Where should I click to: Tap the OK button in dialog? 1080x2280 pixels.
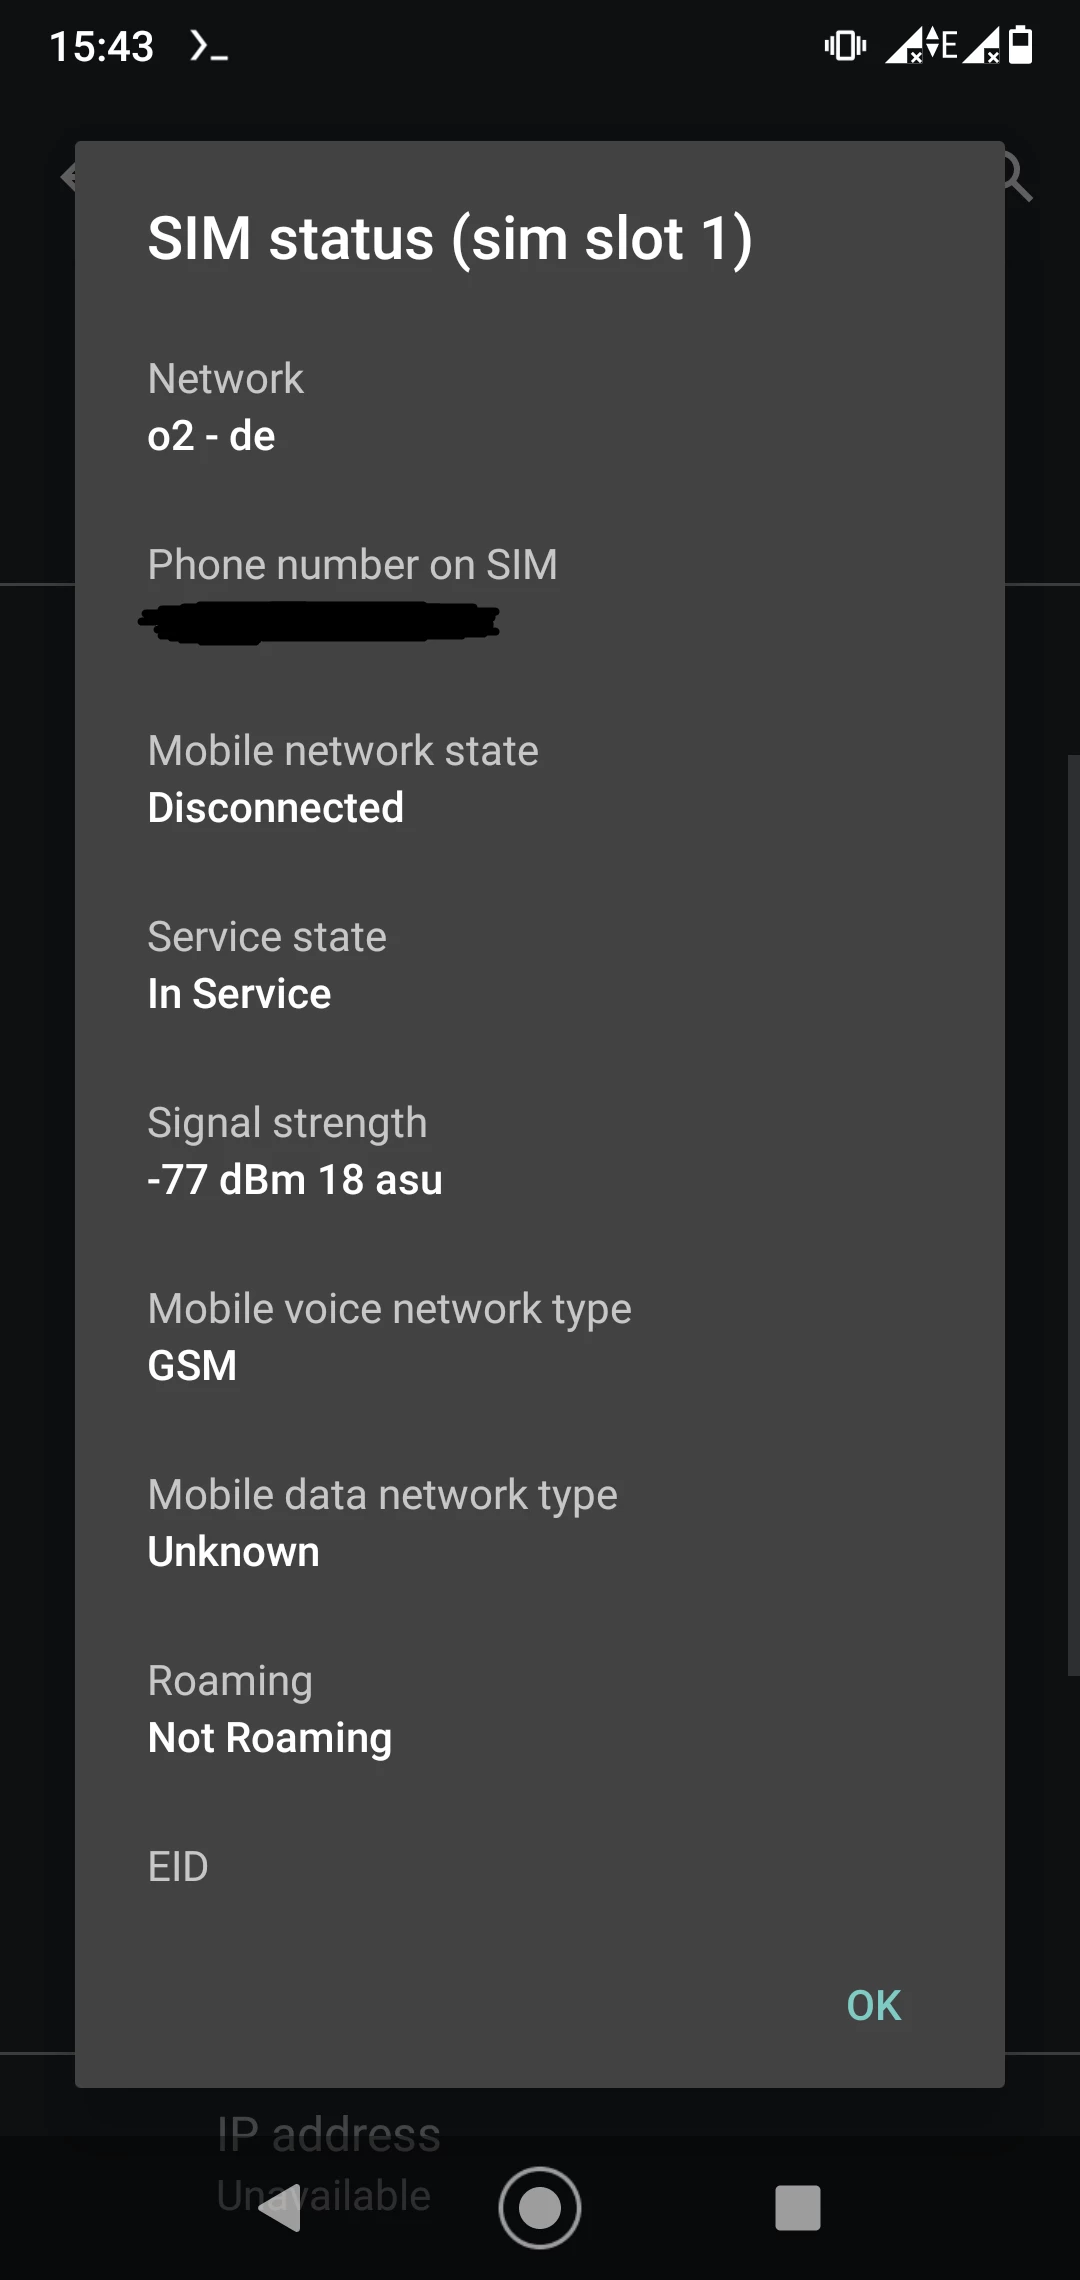pos(873,2005)
